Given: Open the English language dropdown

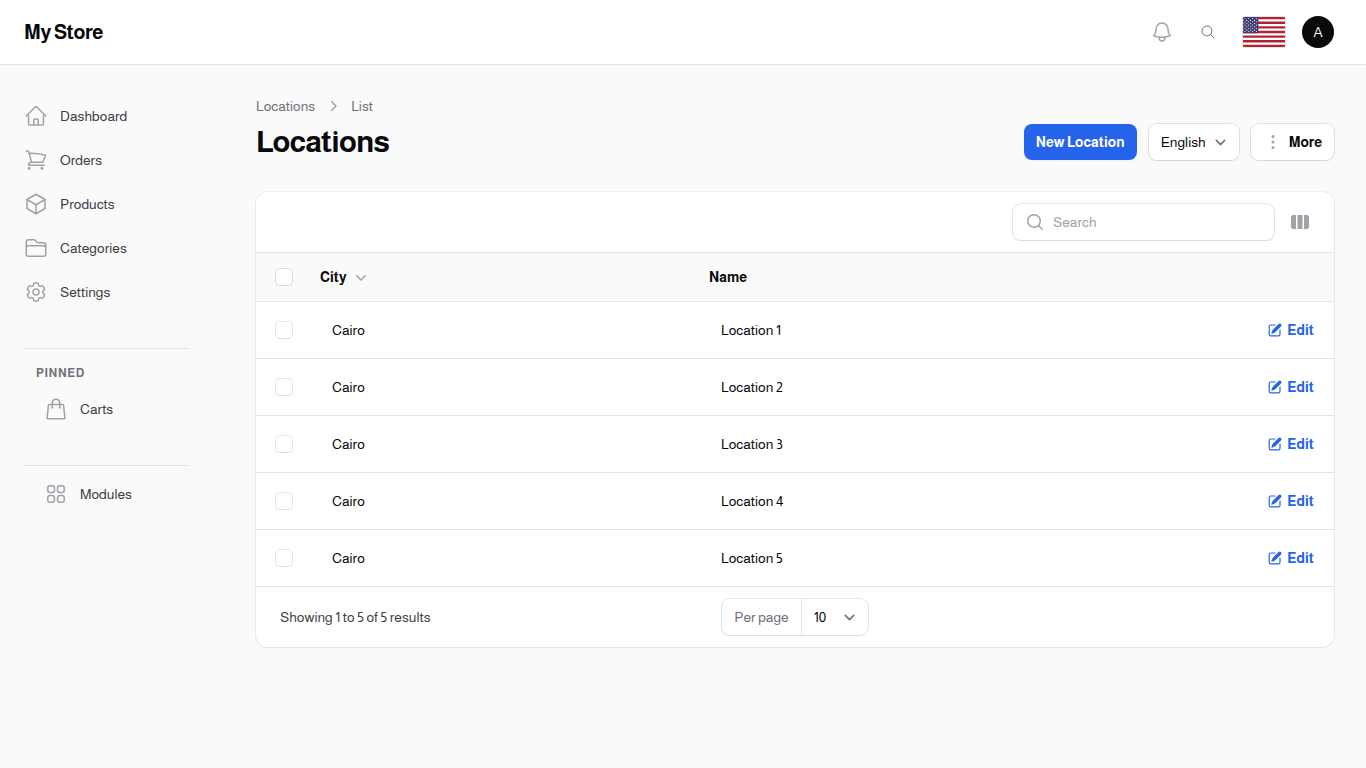Looking at the screenshot, I should tap(1193, 142).
